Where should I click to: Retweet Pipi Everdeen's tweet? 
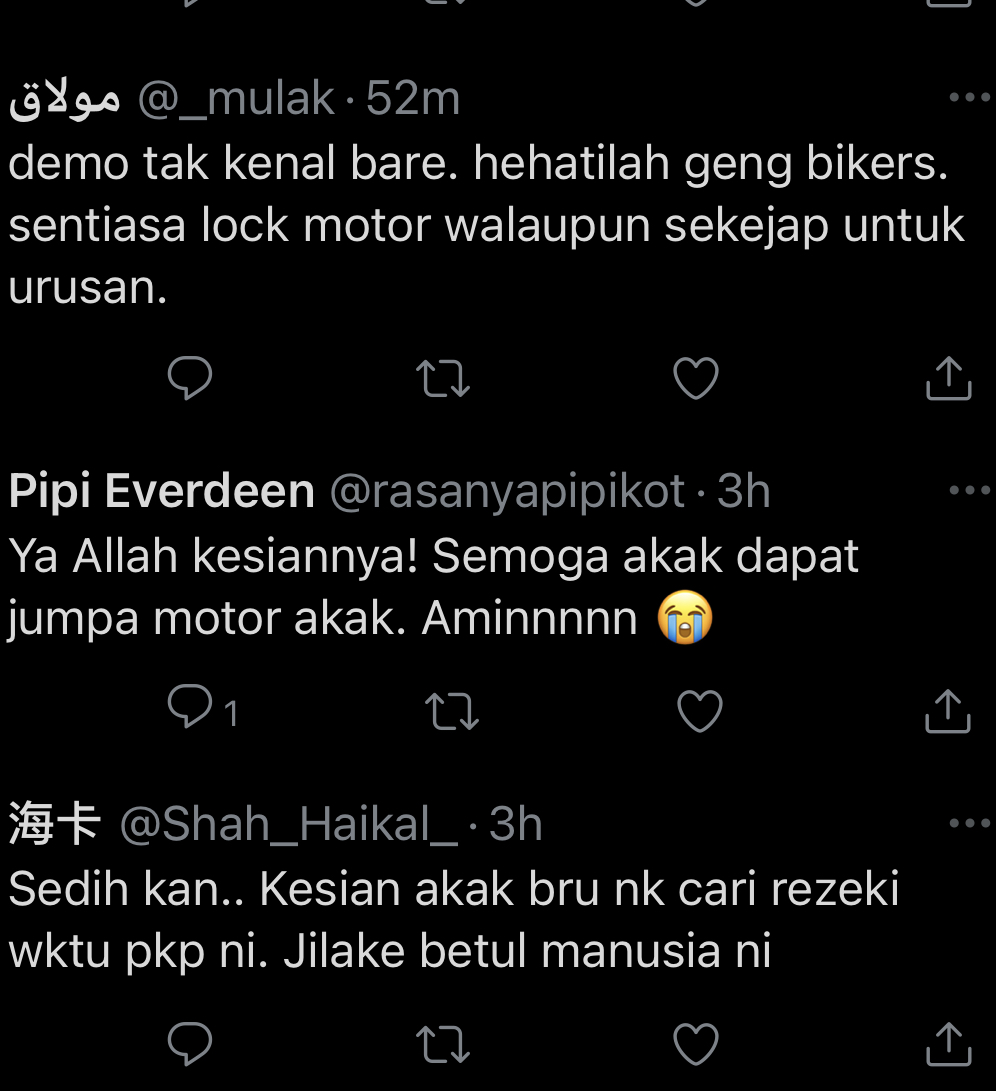pos(452,711)
